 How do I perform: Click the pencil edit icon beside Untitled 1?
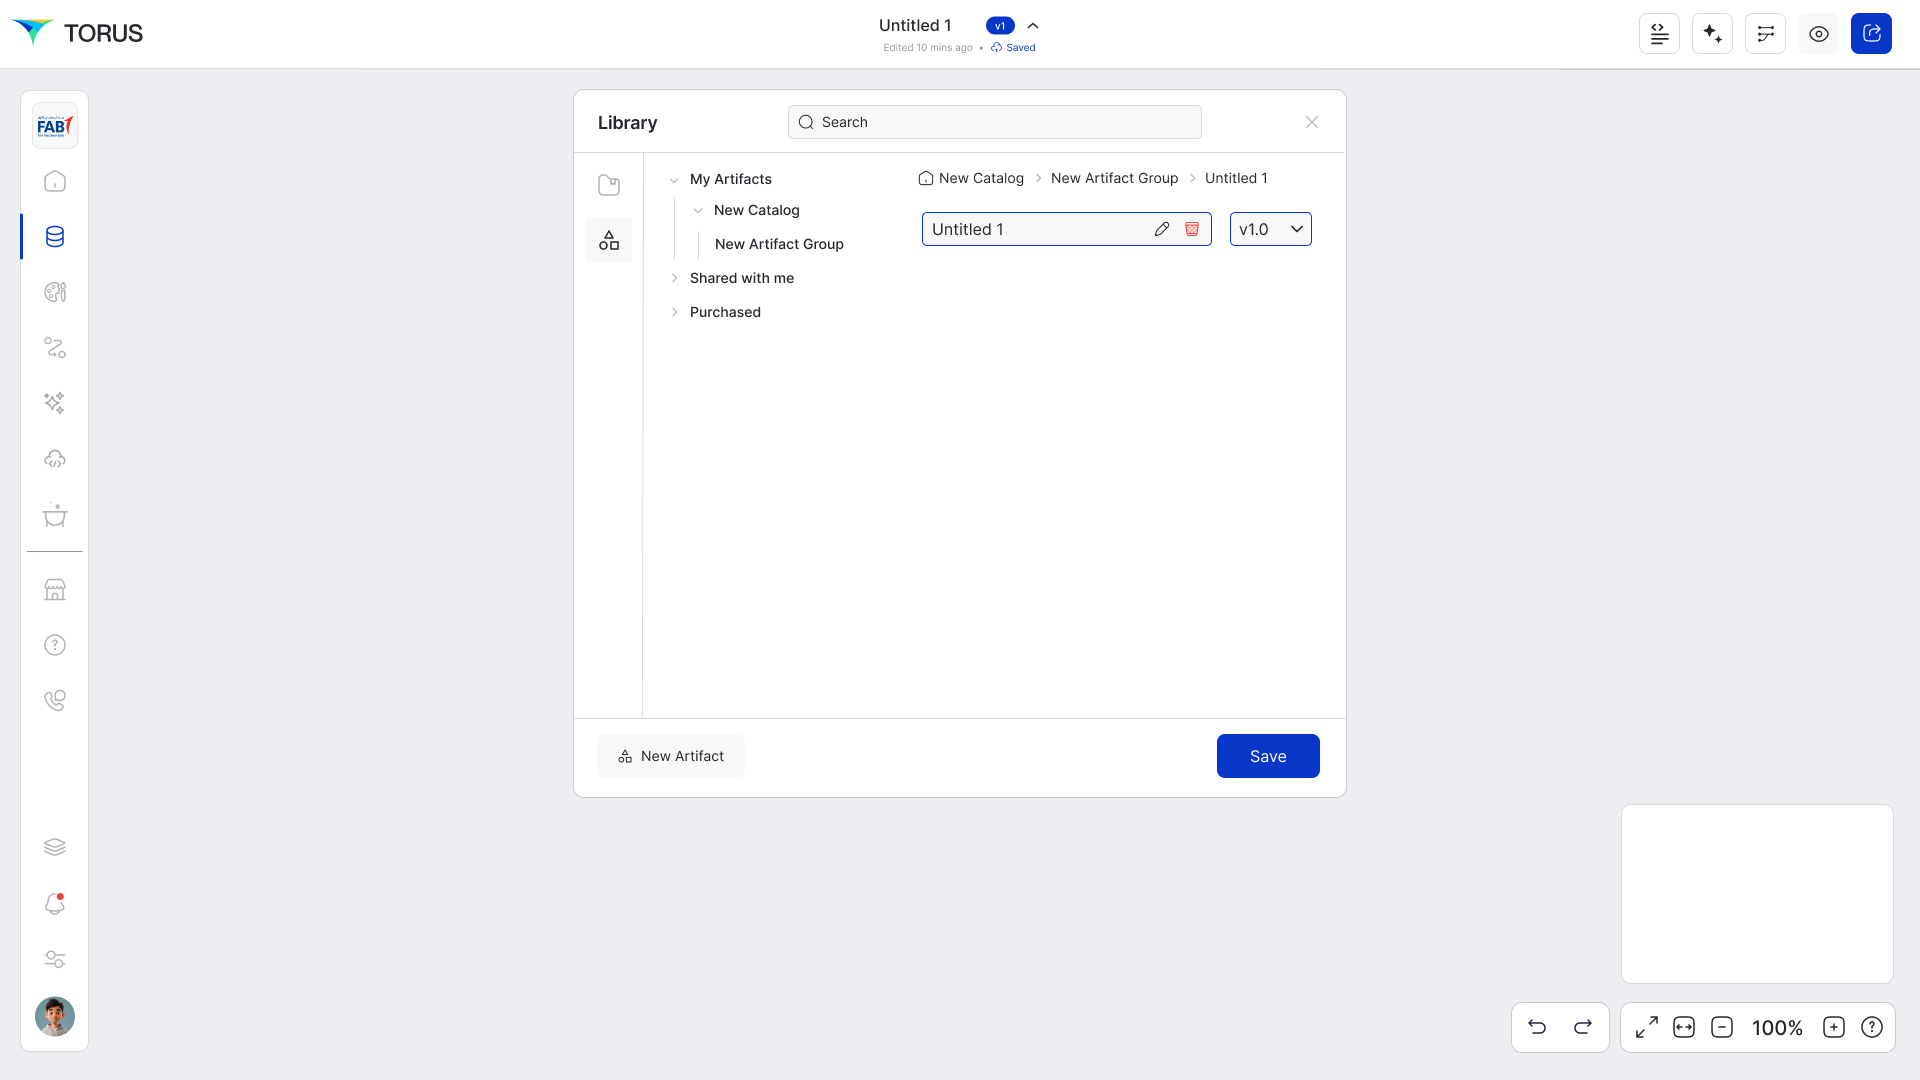pos(1161,229)
